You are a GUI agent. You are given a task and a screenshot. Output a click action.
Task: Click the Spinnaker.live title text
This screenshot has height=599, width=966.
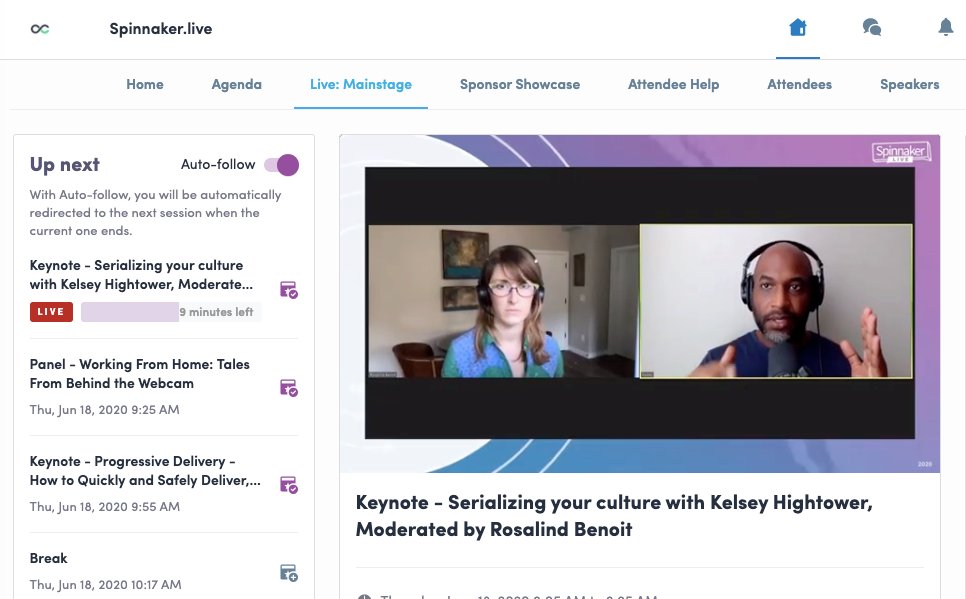pyautogui.click(x=161, y=28)
